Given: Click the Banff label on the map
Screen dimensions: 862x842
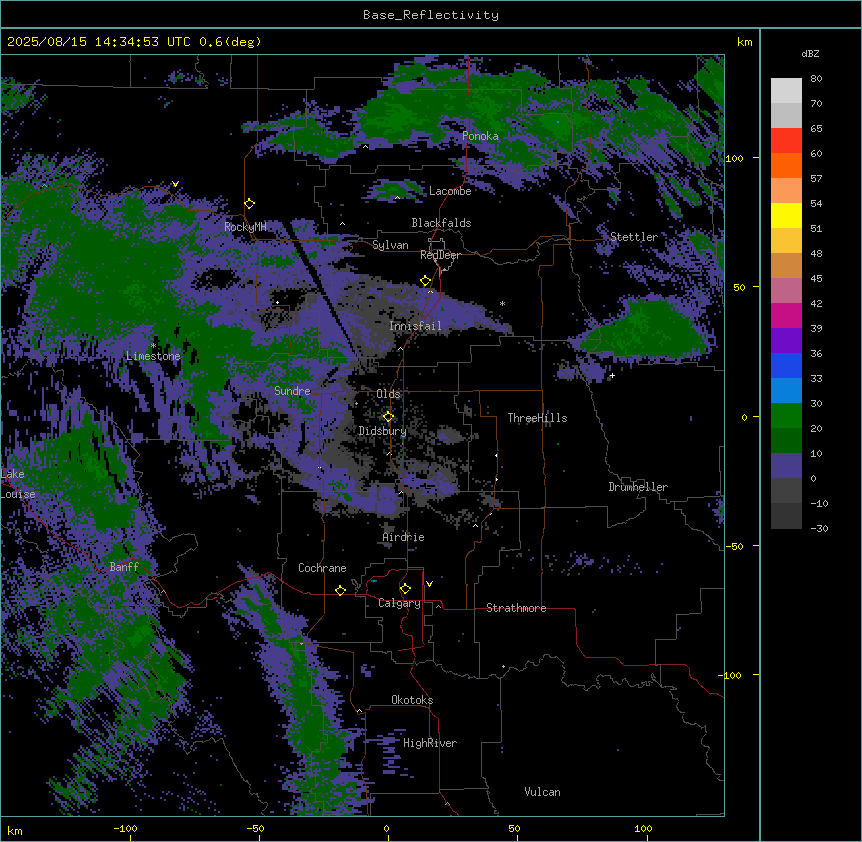Looking at the screenshot, I should pyautogui.click(x=124, y=567).
